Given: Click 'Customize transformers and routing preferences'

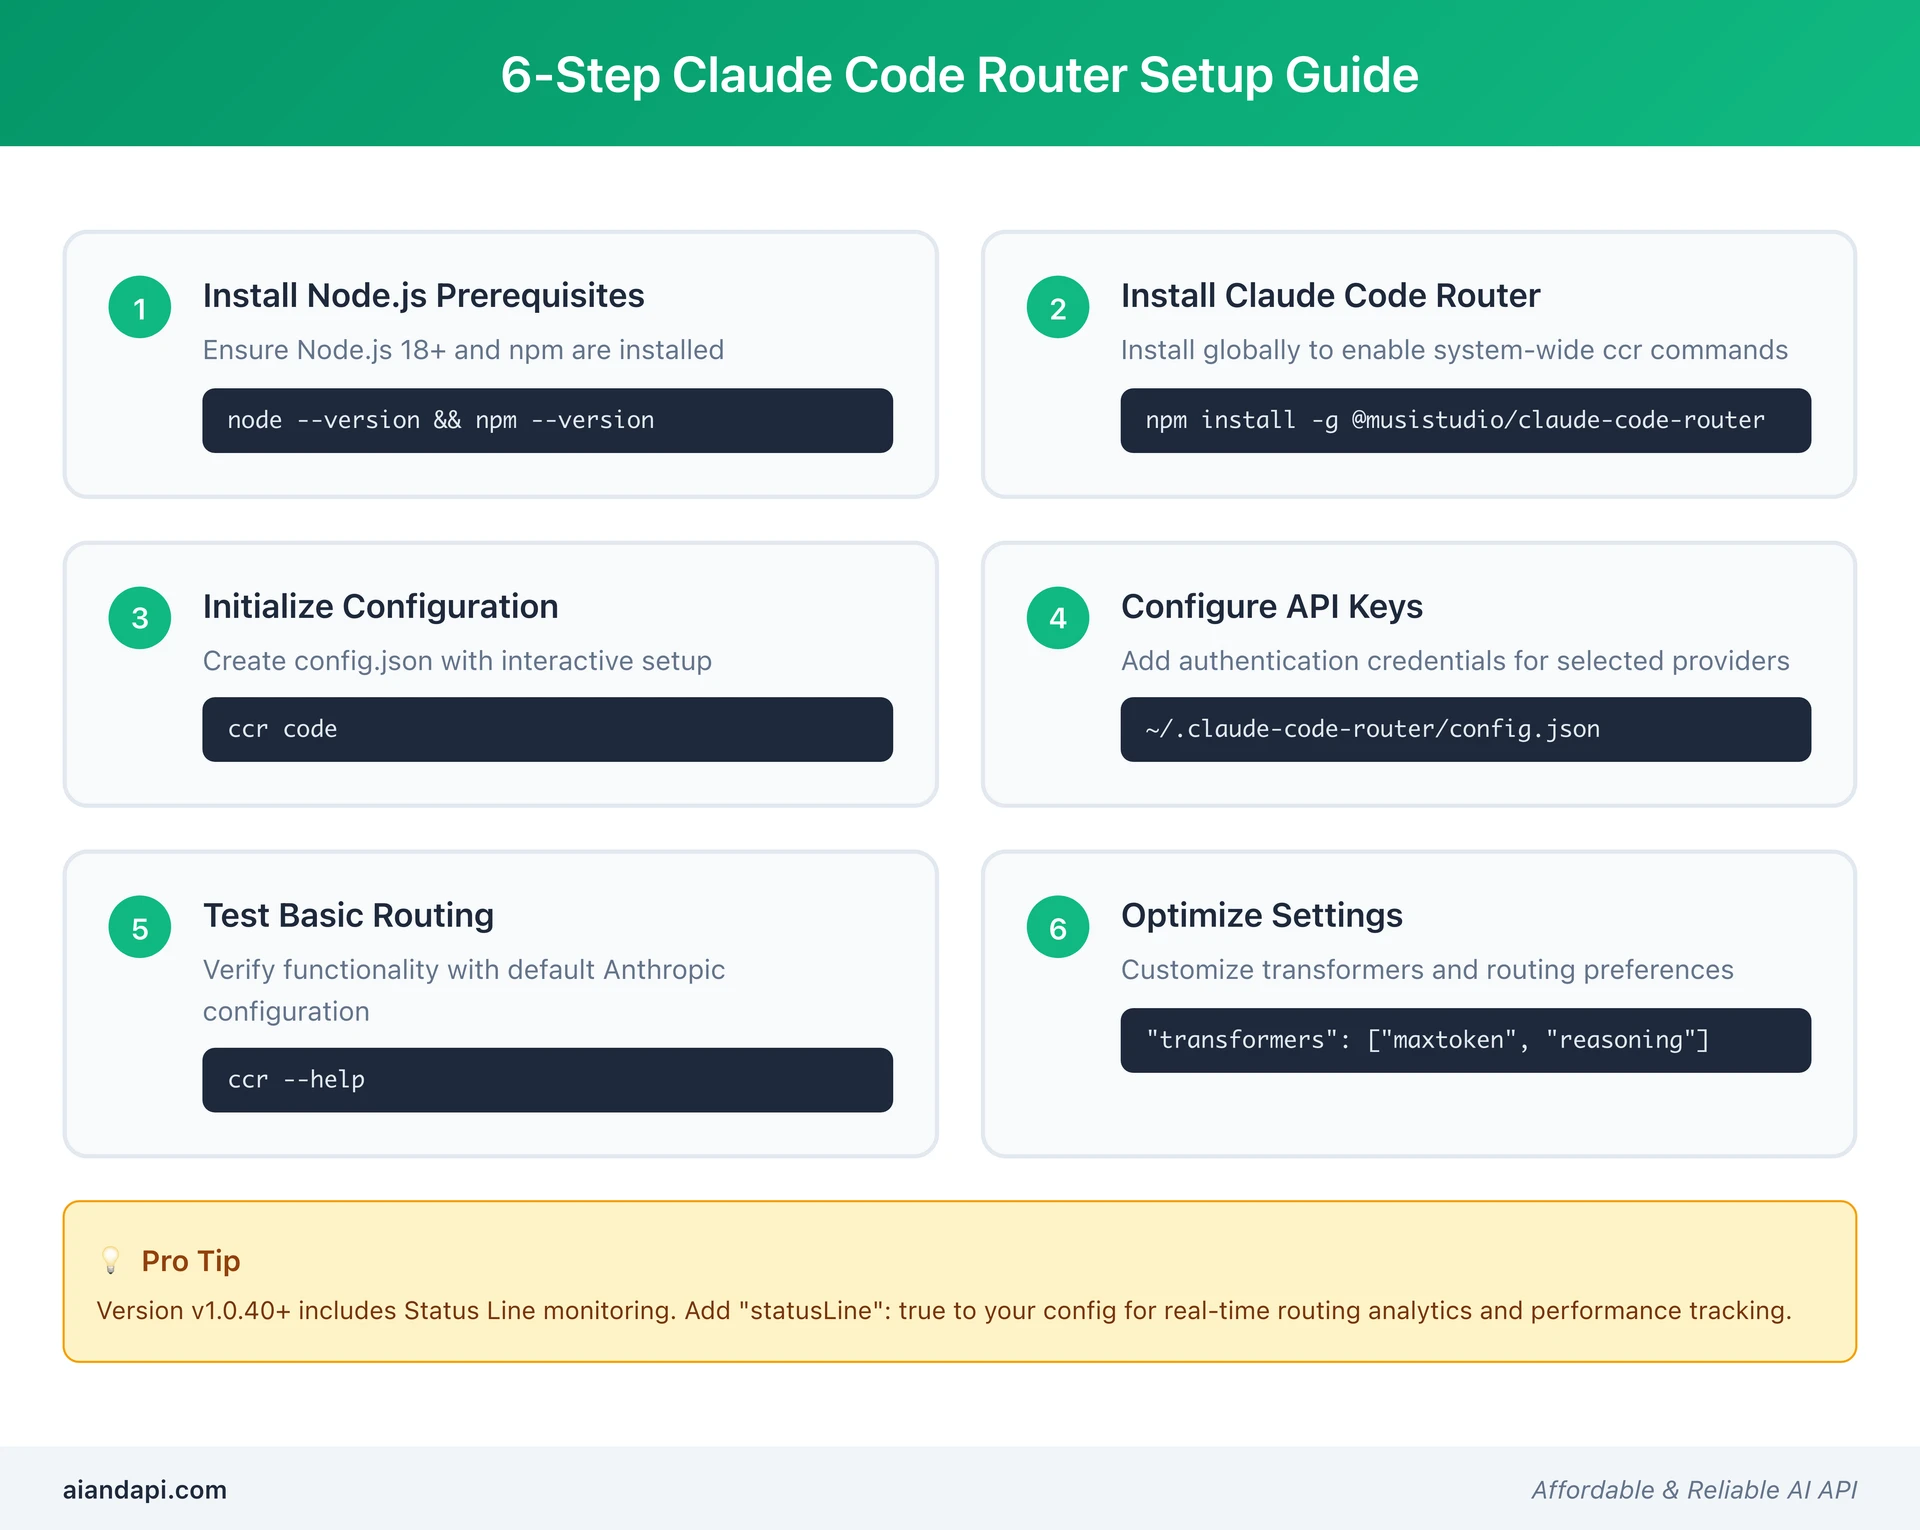Looking at the screenshot, I should point(1427,970).
